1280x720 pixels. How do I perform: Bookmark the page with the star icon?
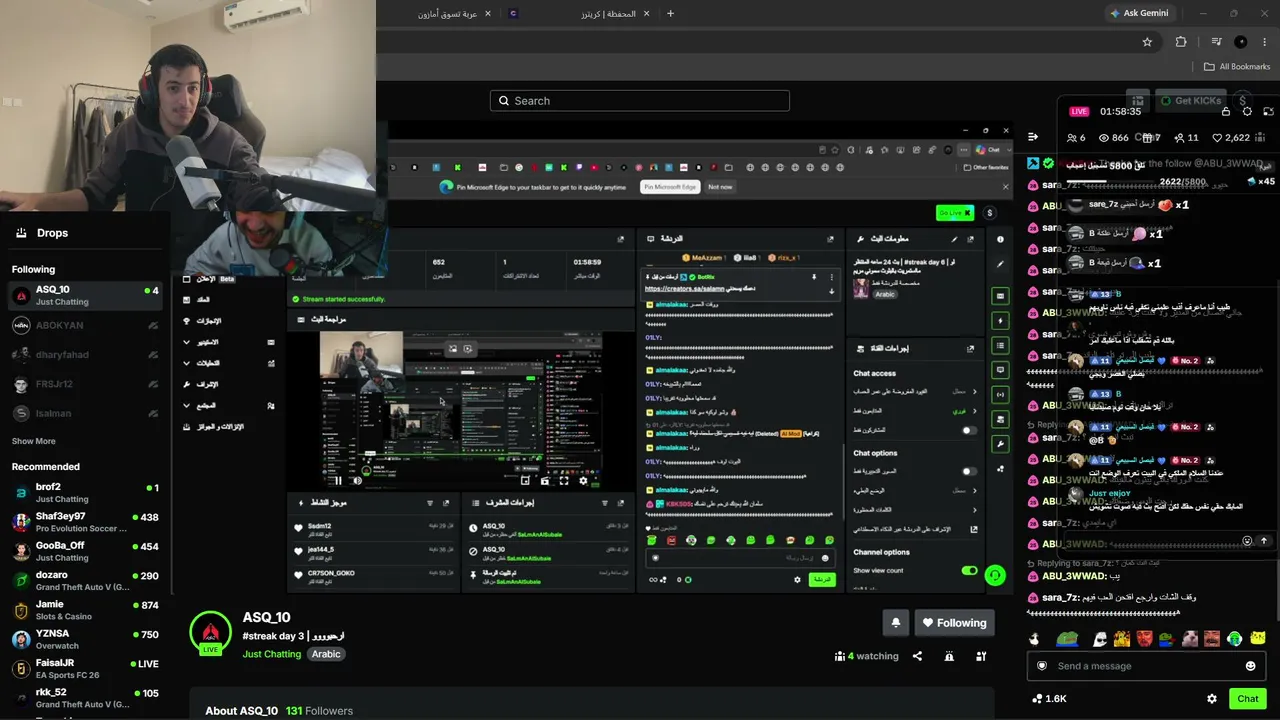click(1147, 42)
